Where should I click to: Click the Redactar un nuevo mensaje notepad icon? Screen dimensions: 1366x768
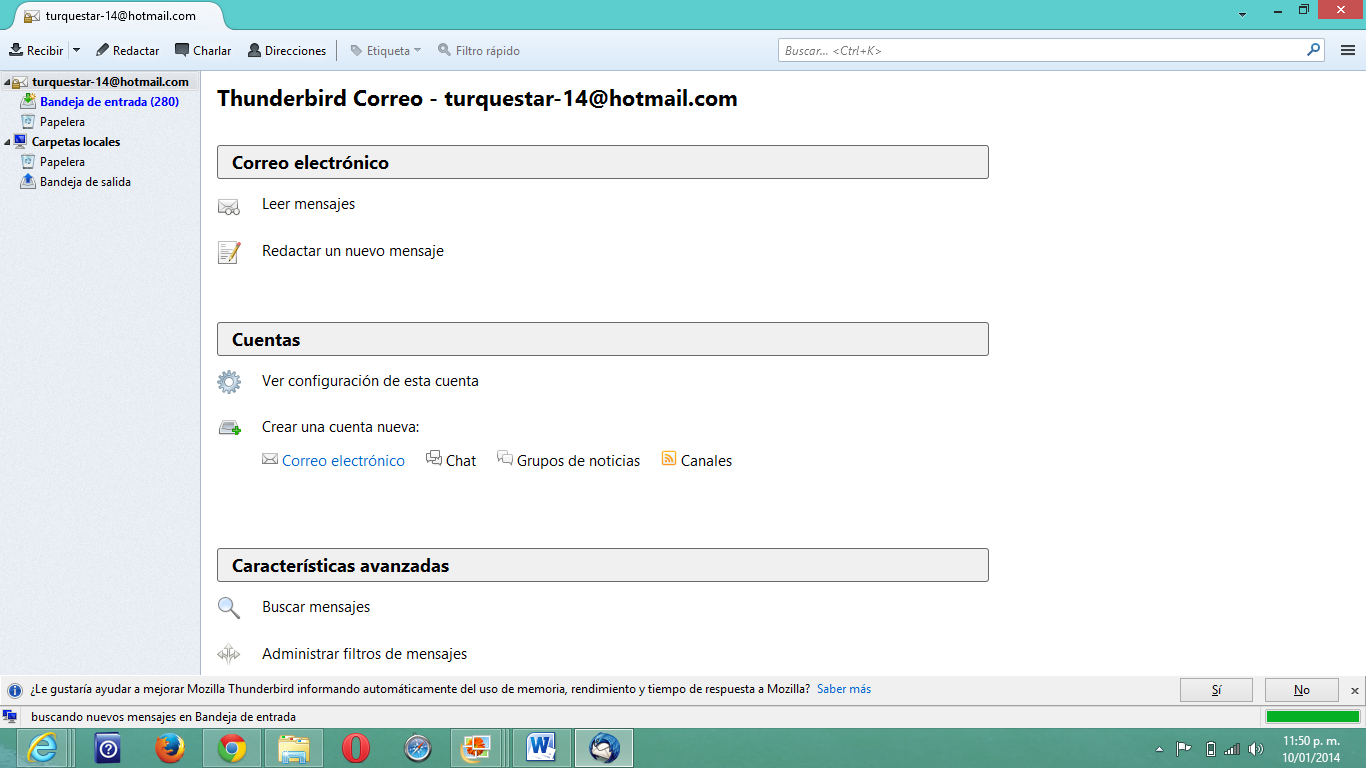point(229,252)
